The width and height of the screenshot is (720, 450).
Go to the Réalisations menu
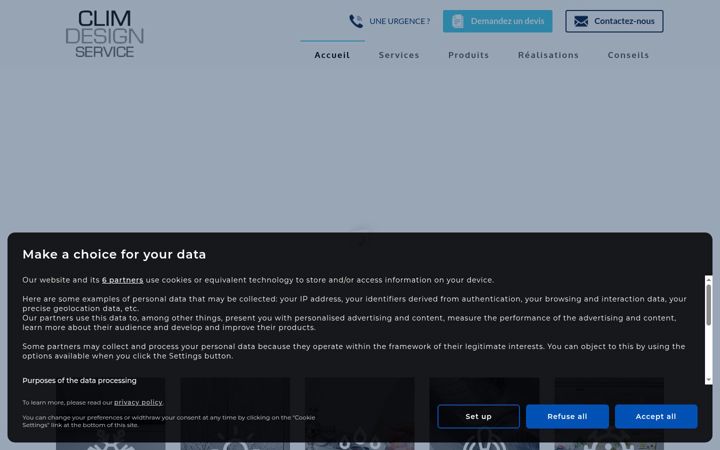pyautogui.click(x=548, y=55)
